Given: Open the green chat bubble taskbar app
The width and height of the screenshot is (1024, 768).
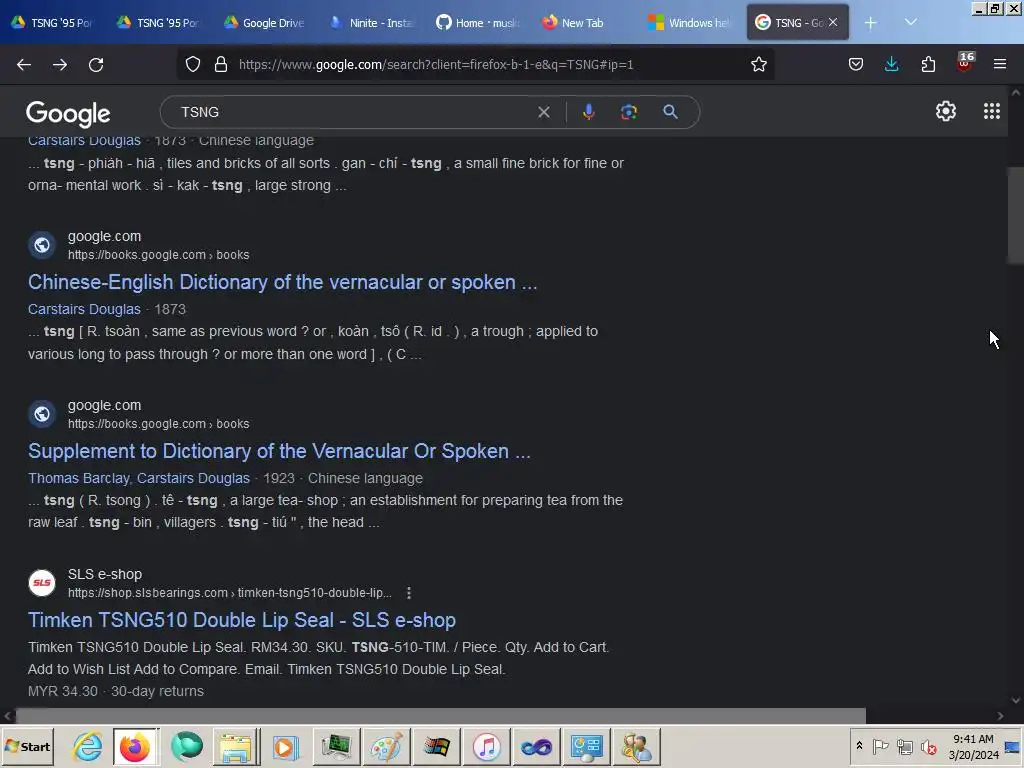Looking at the screenshot, I should [186, 747].
